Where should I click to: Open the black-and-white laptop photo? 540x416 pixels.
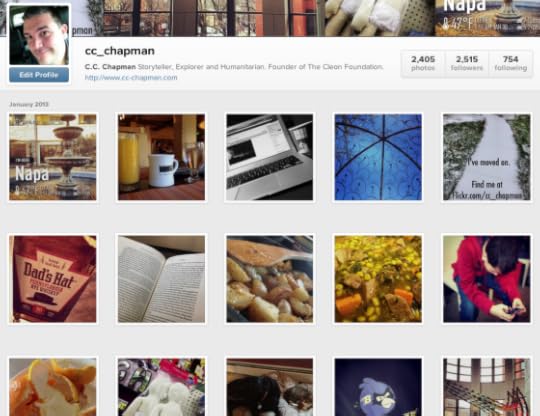click(270, 157)
